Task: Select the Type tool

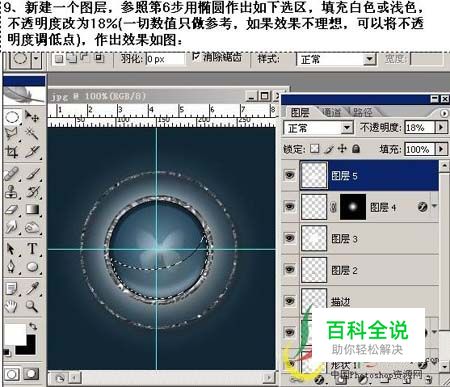Action: coord(32,249)
